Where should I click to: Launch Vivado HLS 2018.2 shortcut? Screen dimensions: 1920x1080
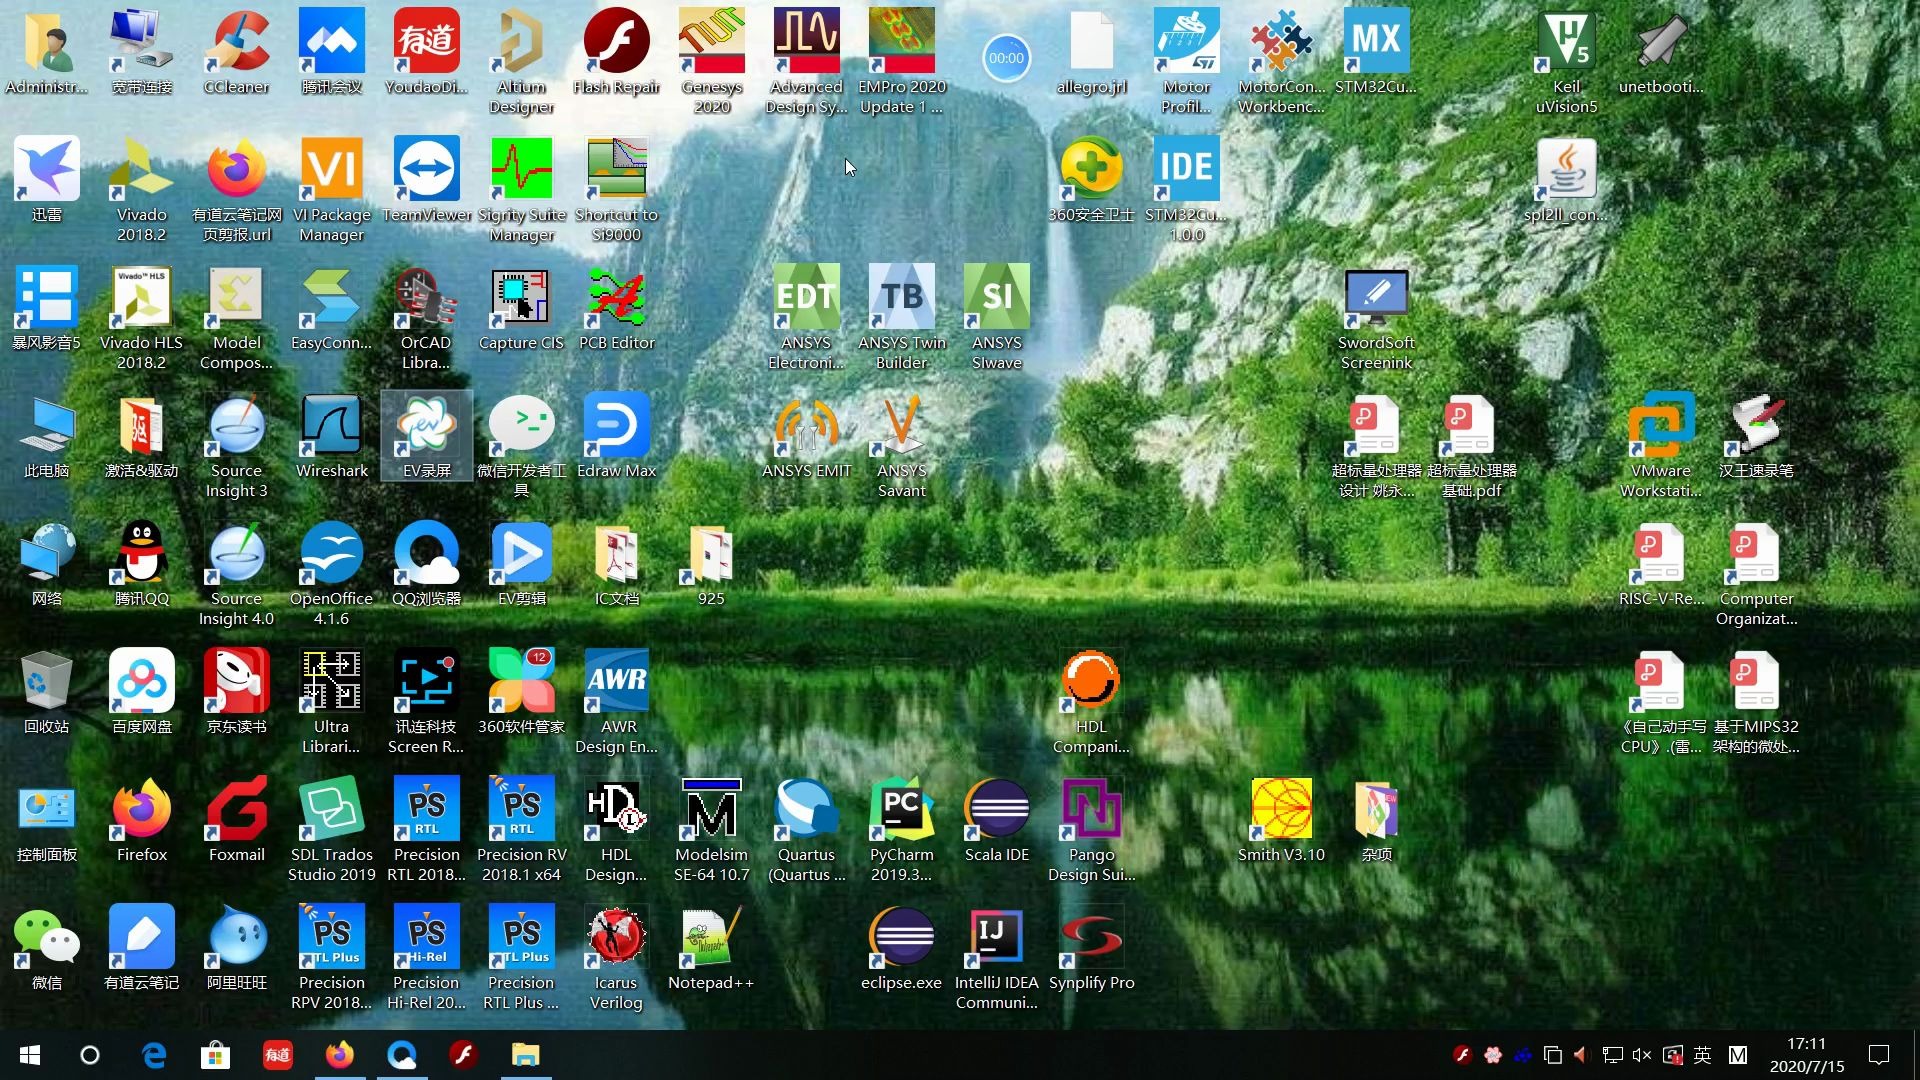pos(141,318)
